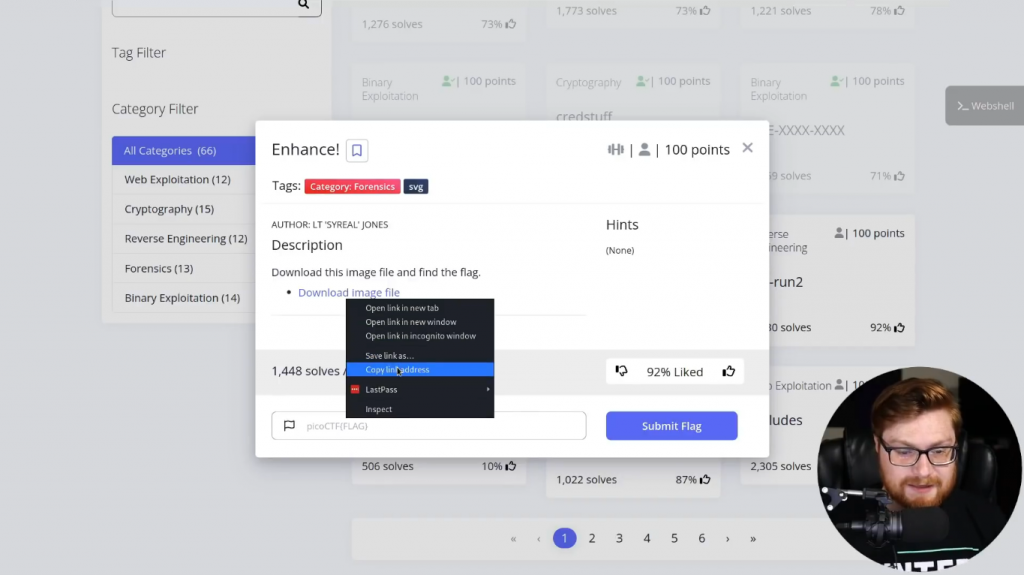Click the Category: Forensics tag
This screenshot has width=1024, height=575.
pos(352,187)
